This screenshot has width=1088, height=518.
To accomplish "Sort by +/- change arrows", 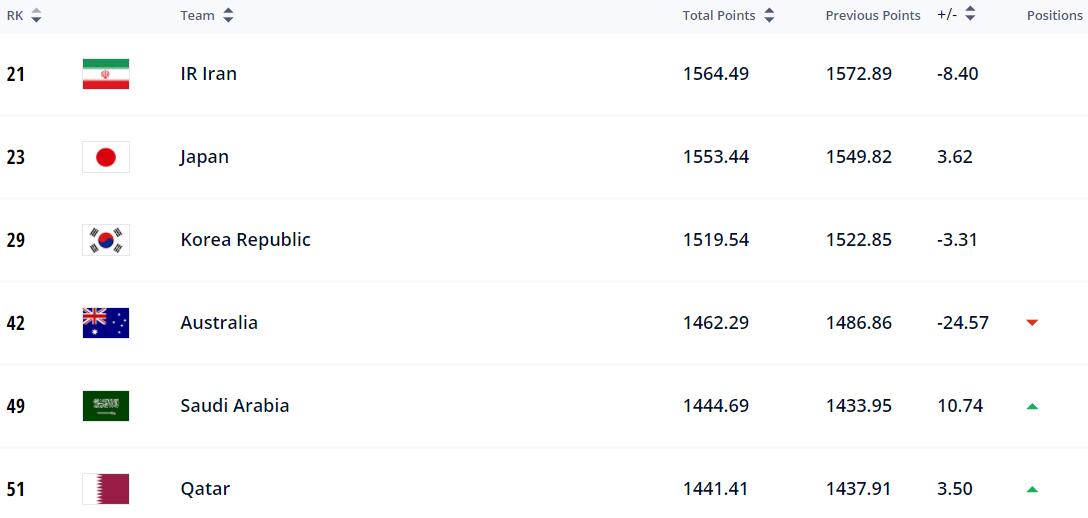I will click(970, 15).
